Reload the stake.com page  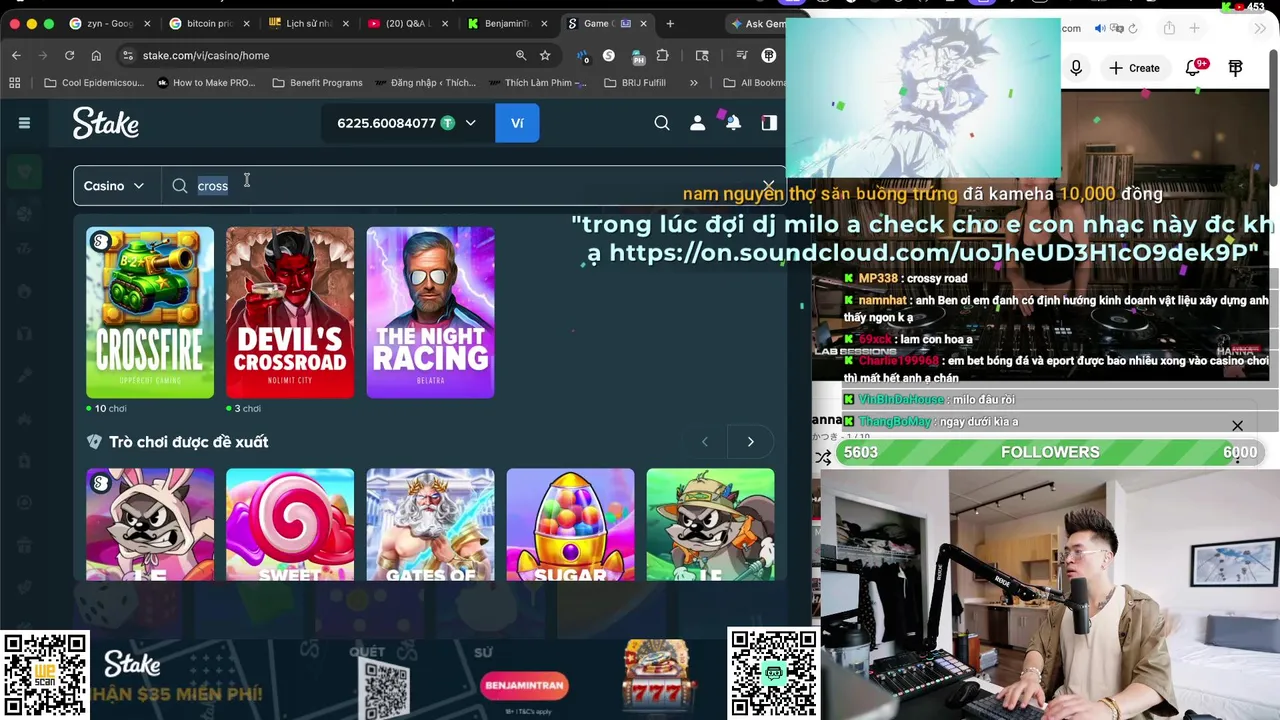point(69,55)
